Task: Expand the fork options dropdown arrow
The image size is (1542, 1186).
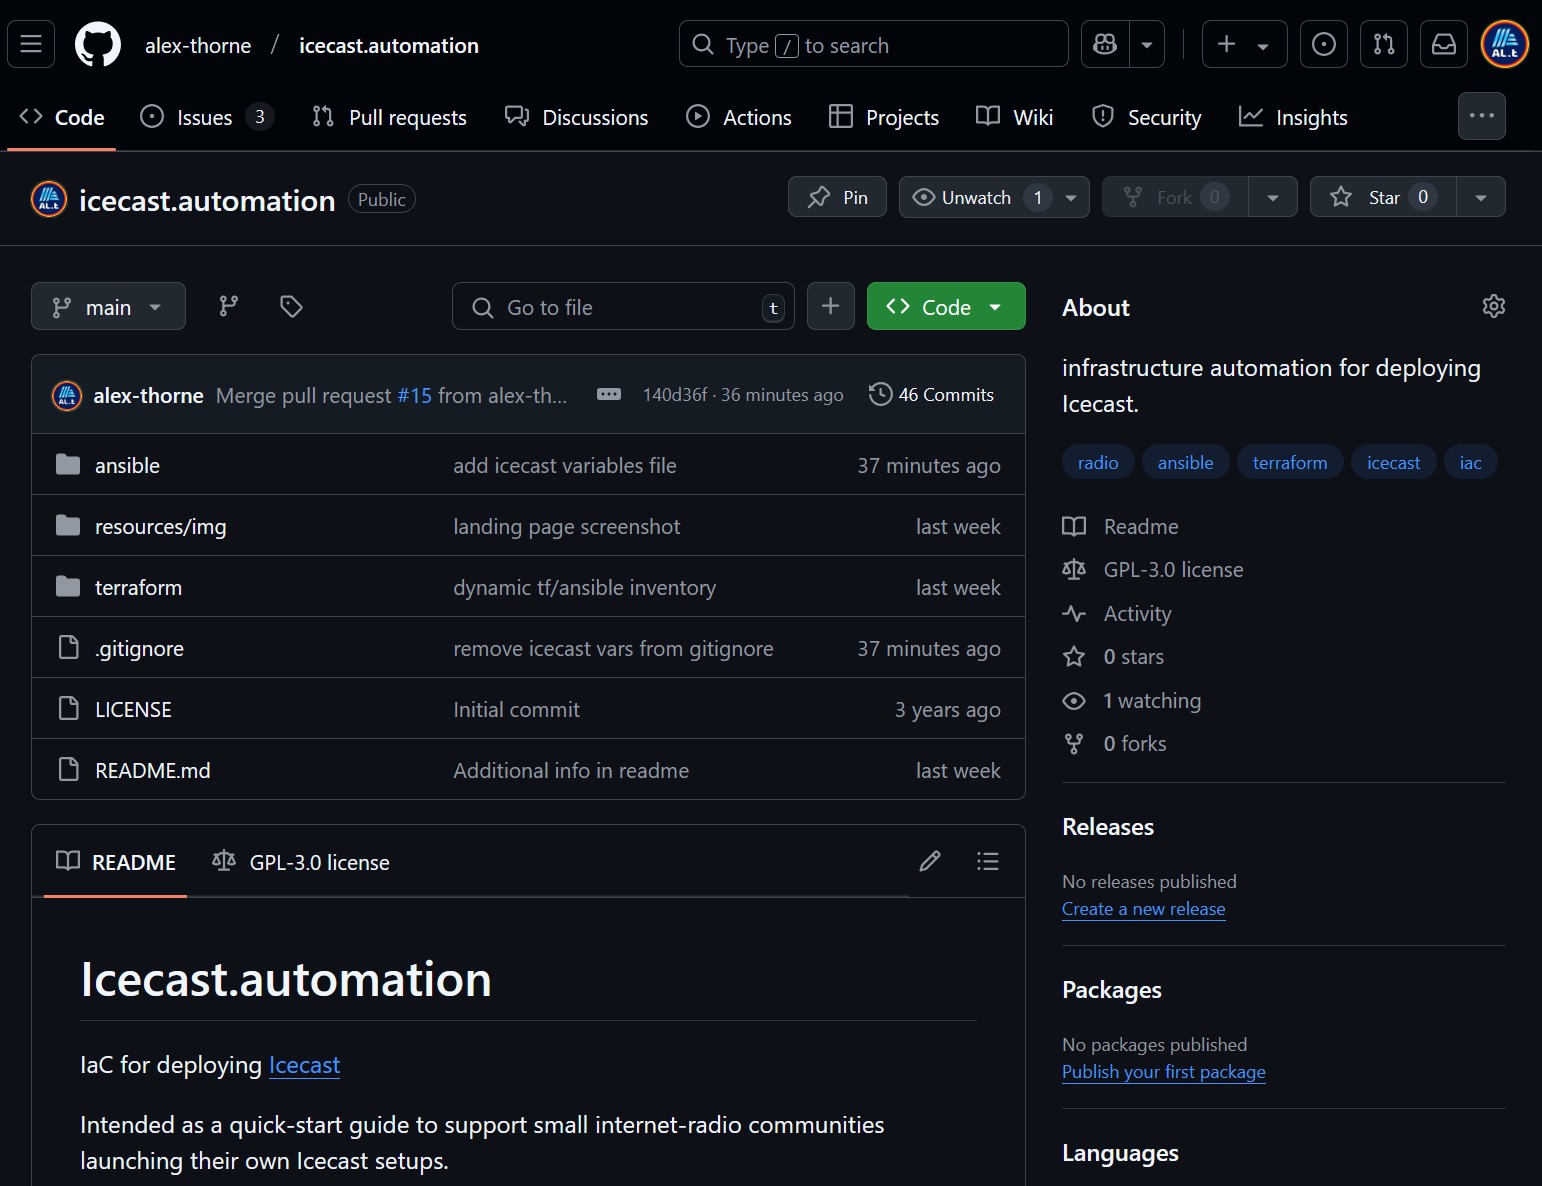Action: point(1273,197)
